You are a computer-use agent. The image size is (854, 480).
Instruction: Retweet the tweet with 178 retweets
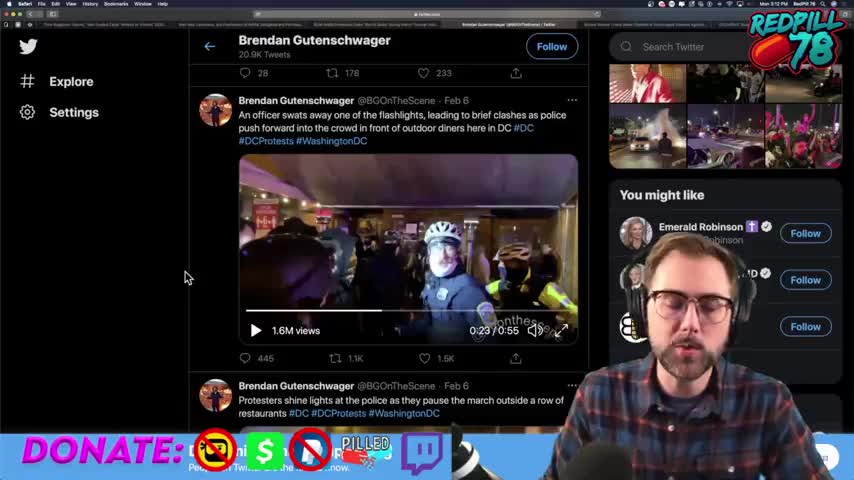pos(332,73)
